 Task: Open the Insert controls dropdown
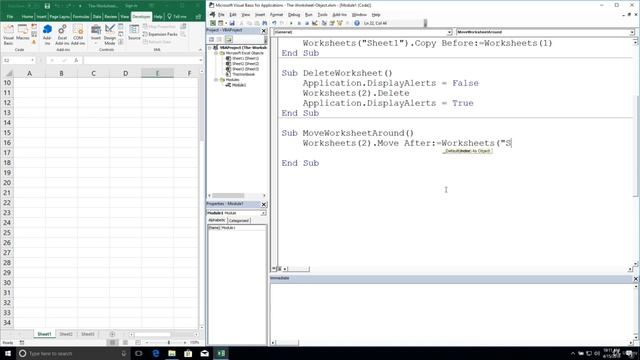[96, 34]
